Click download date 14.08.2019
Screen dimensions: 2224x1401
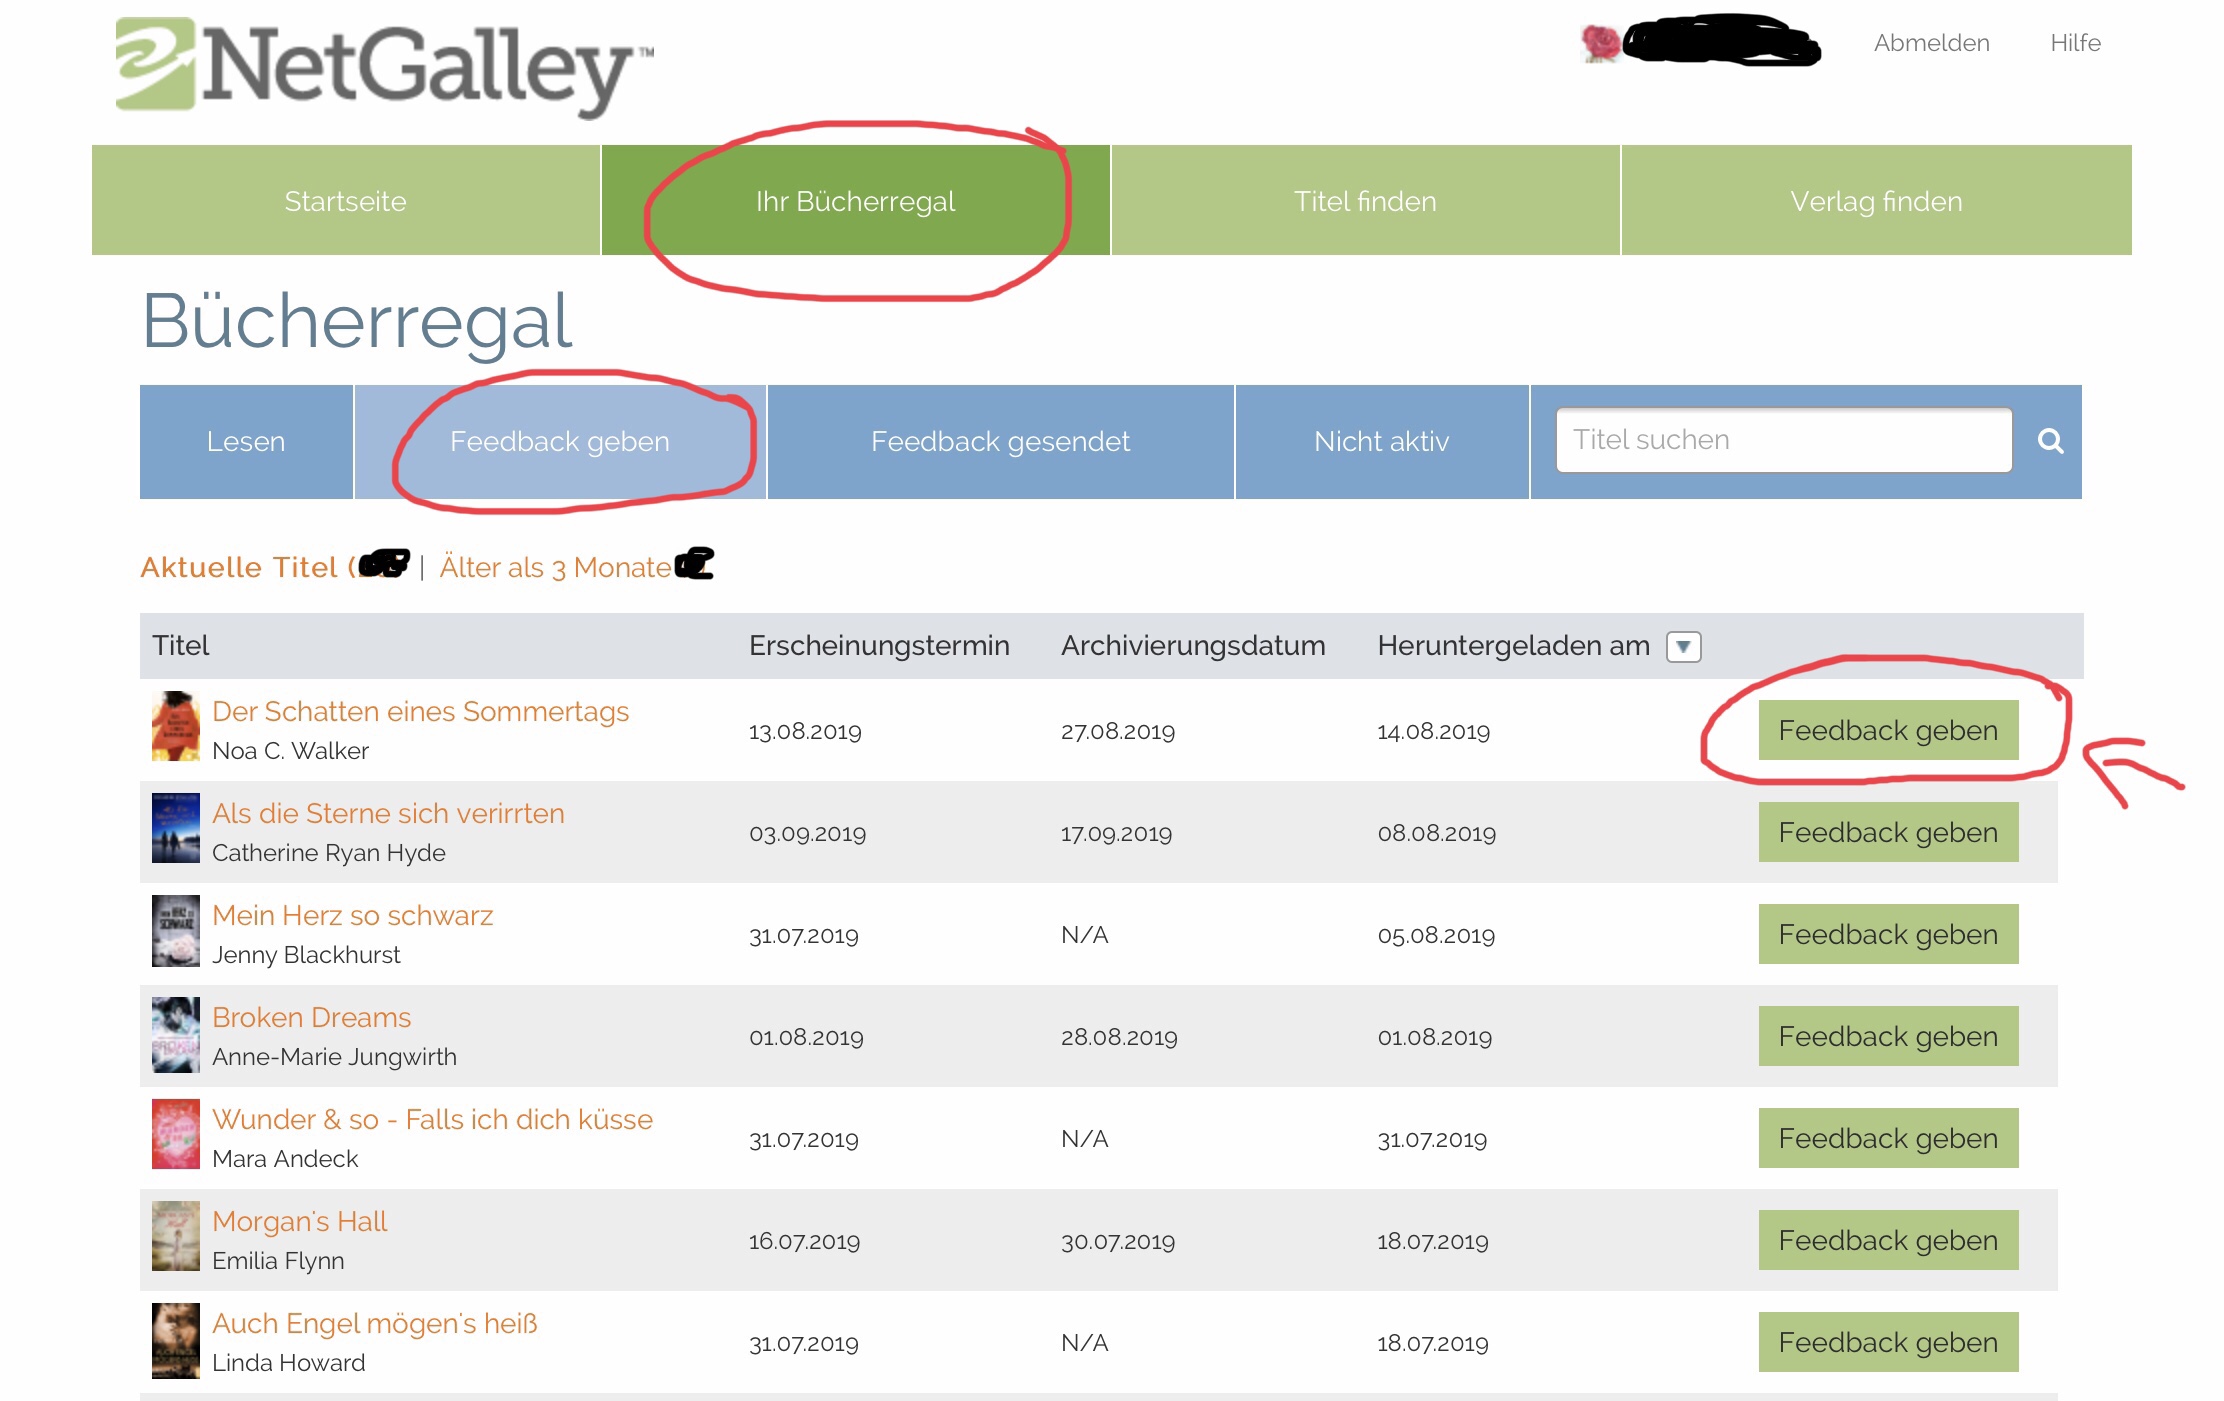click(1433, 731)
